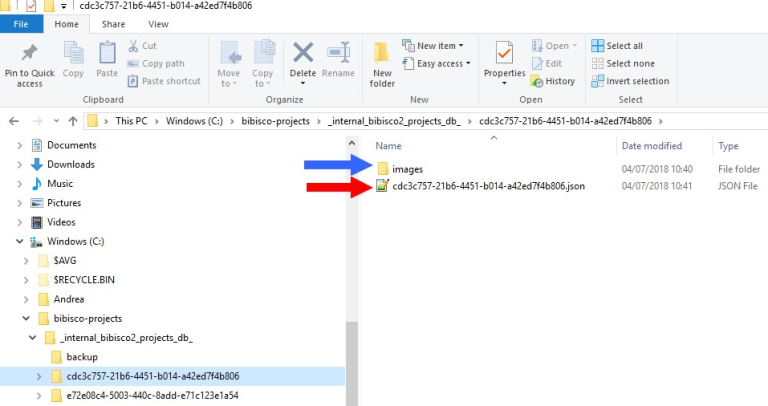Choose Copy path in Clipboard group
This screenshot has width=768, height=406.
[156, 64]
